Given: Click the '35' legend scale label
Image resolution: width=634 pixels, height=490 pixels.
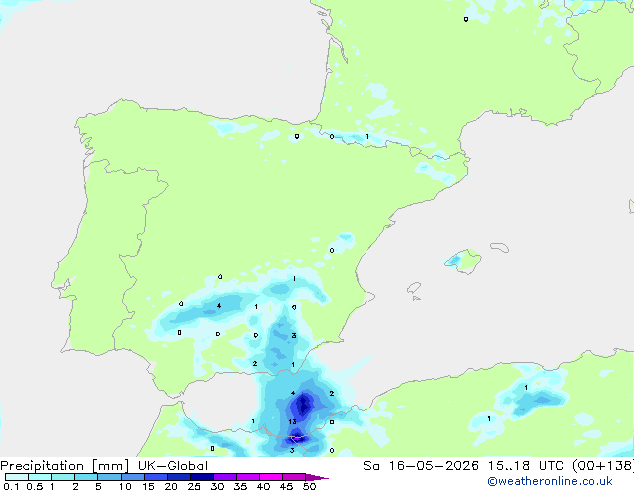Looking at the screenshot, I should [240, 486].
